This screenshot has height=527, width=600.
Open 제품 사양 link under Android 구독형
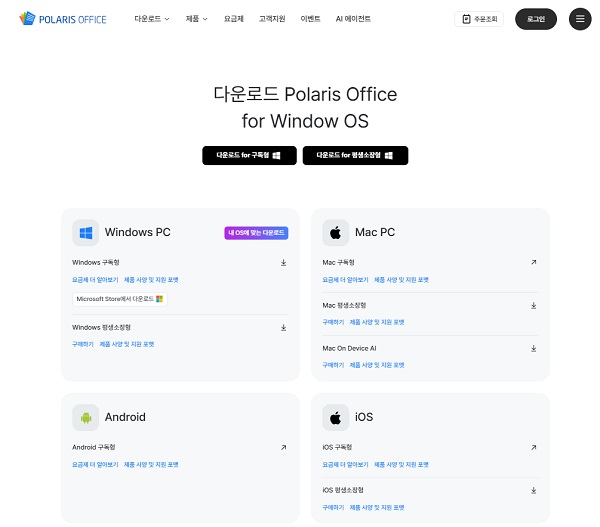click(x=151, y=465)
